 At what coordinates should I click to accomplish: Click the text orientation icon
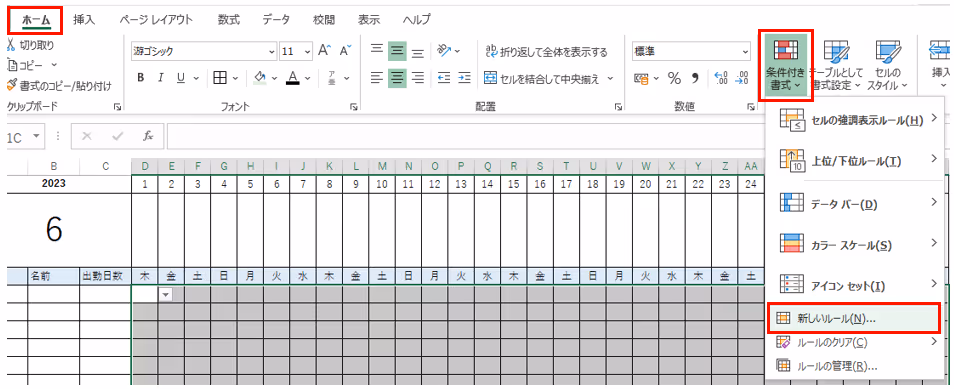pyautogui.click(x=445, y=51)
